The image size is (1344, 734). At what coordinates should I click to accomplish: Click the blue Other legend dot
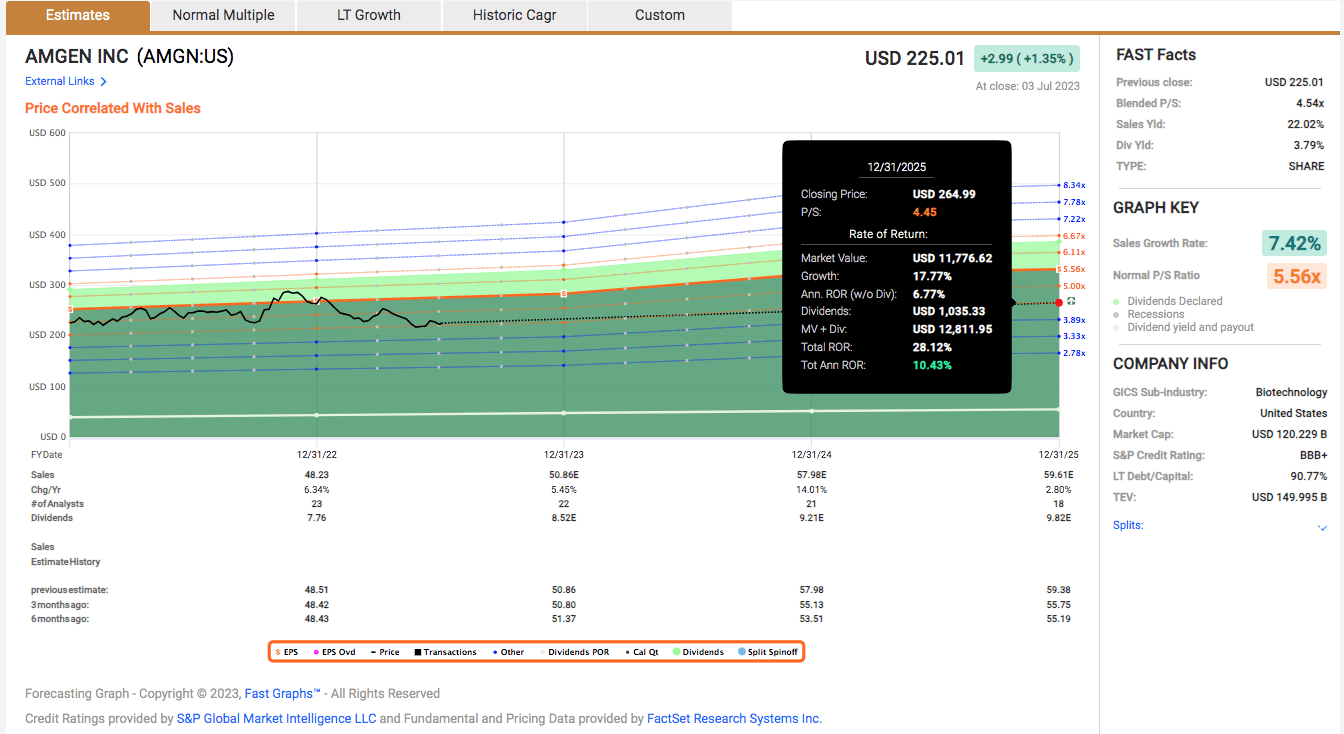[x=494, y=652]
